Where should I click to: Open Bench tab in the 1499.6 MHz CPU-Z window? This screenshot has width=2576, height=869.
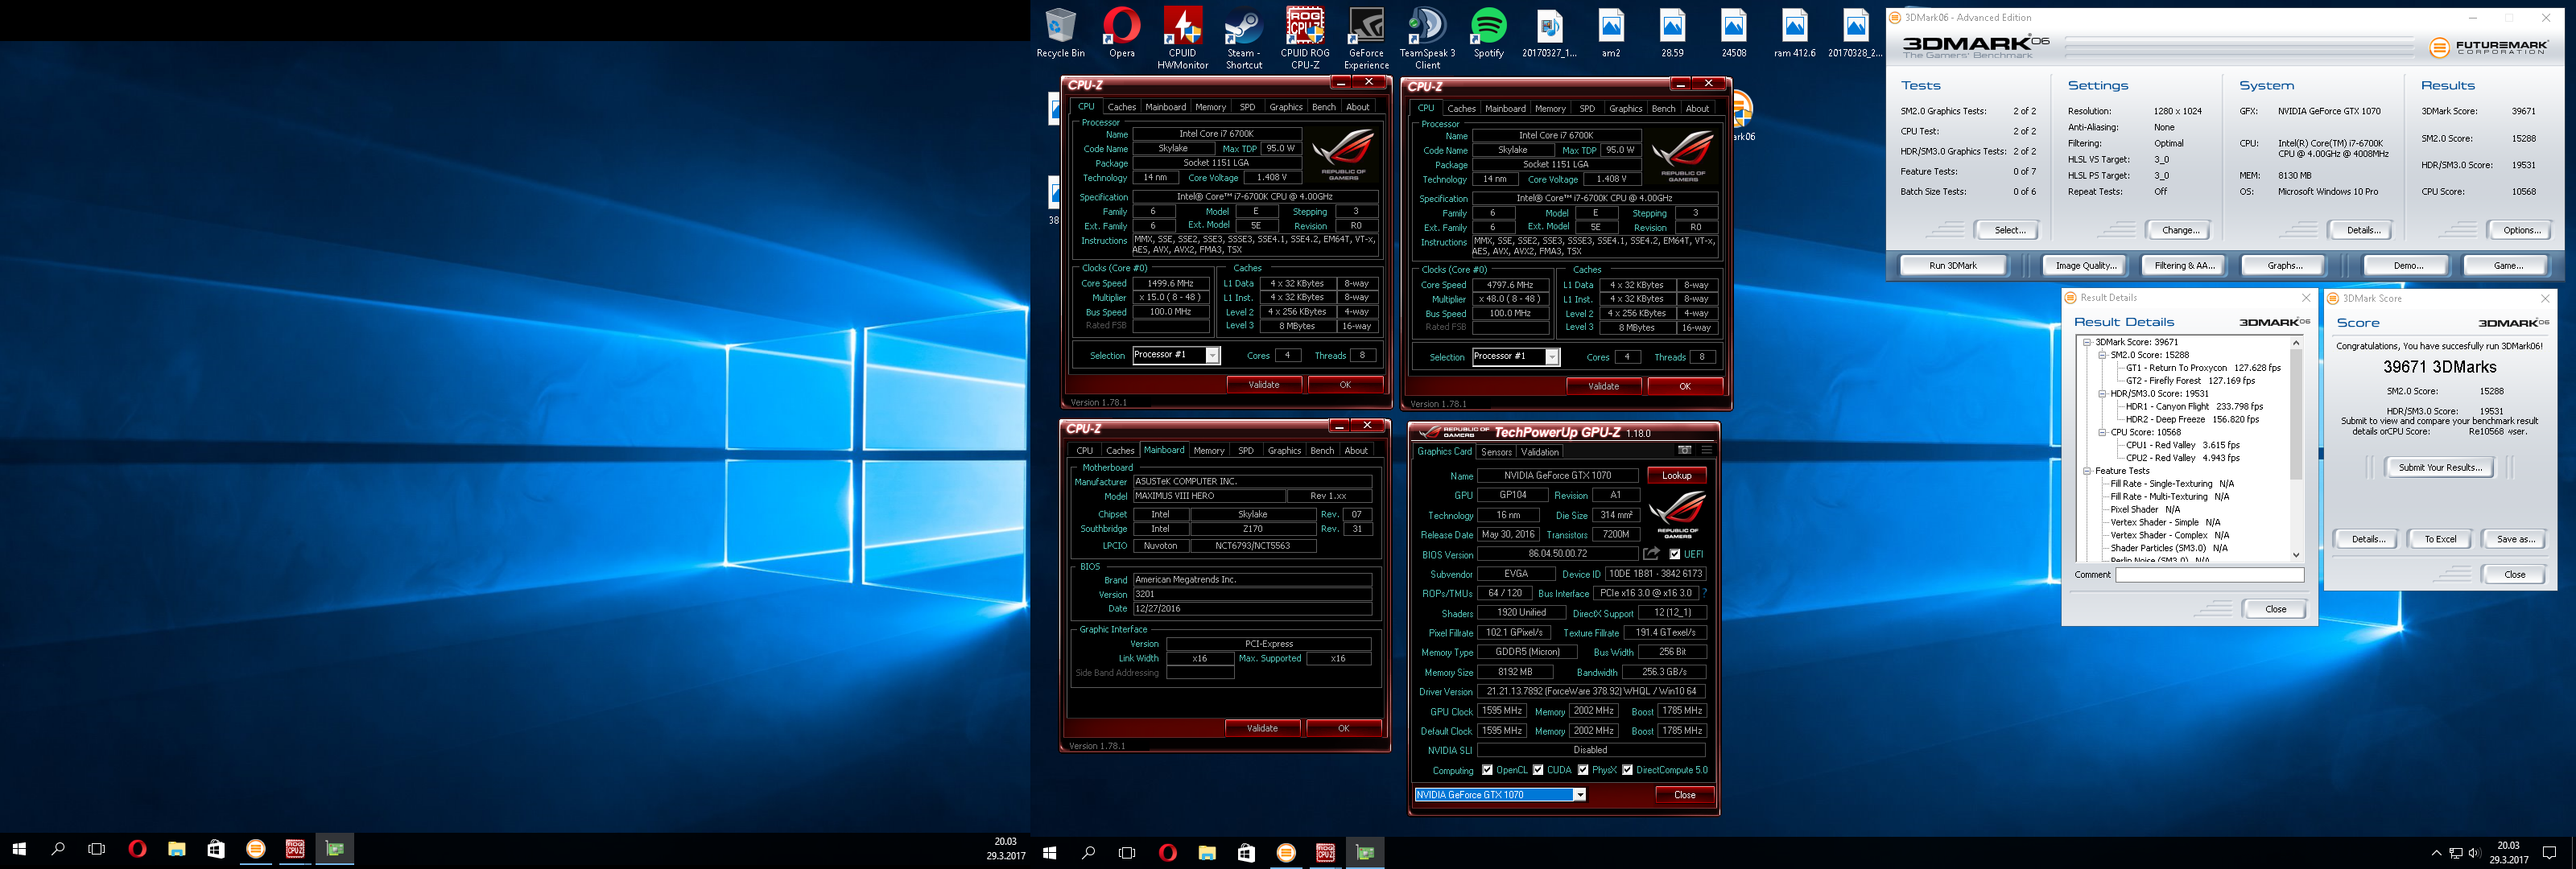tap(1323, 107)
